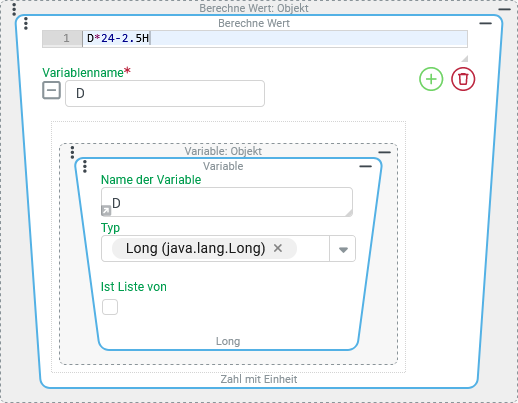Open the Typ dropdown arrow
Viewport: 518px width, 403px height.
pyautogui.click(x=343, y=249)
